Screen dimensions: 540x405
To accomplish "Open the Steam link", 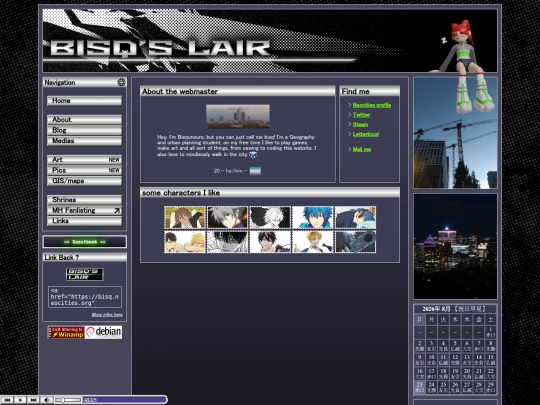I will point(360,125).
